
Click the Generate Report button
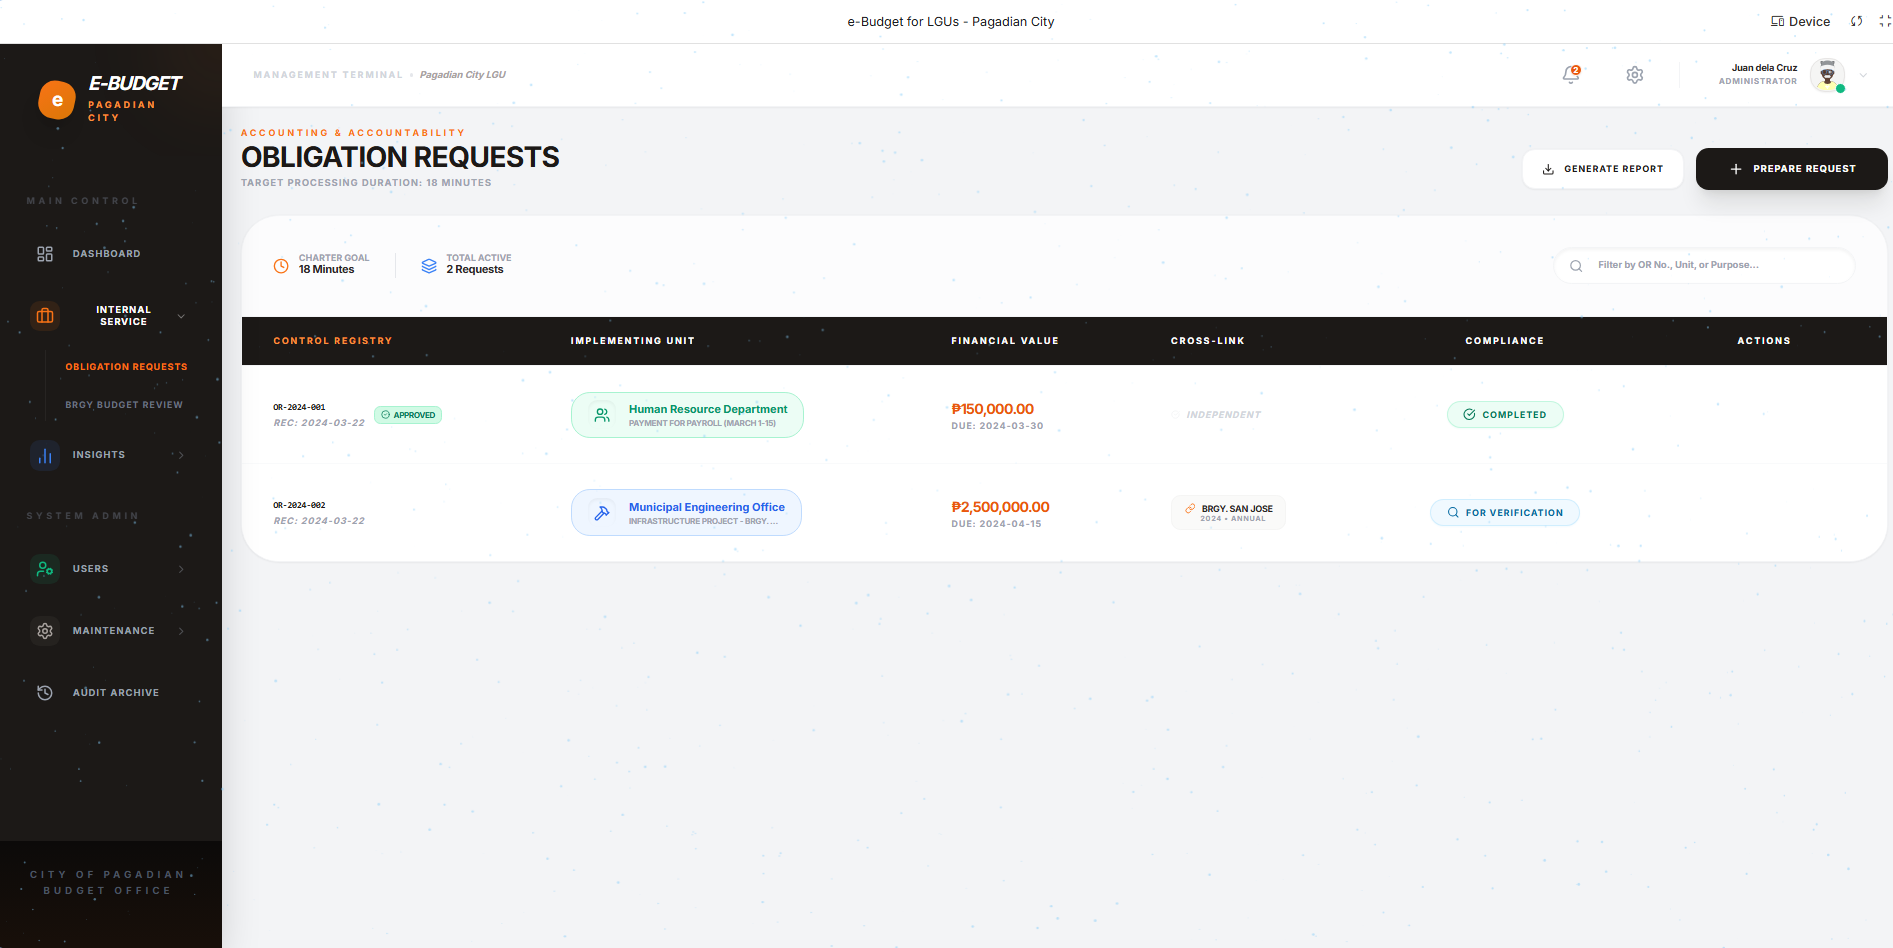[1602, 169]
